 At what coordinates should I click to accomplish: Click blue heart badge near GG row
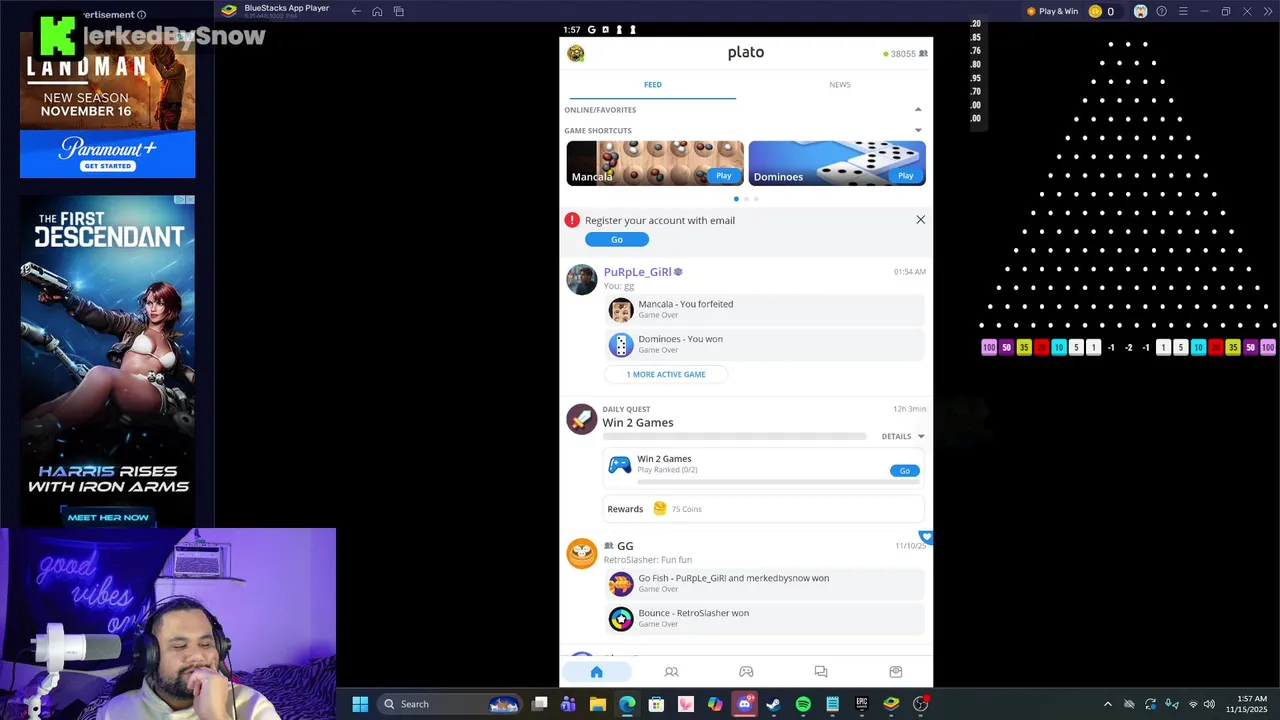pos(926,538)
